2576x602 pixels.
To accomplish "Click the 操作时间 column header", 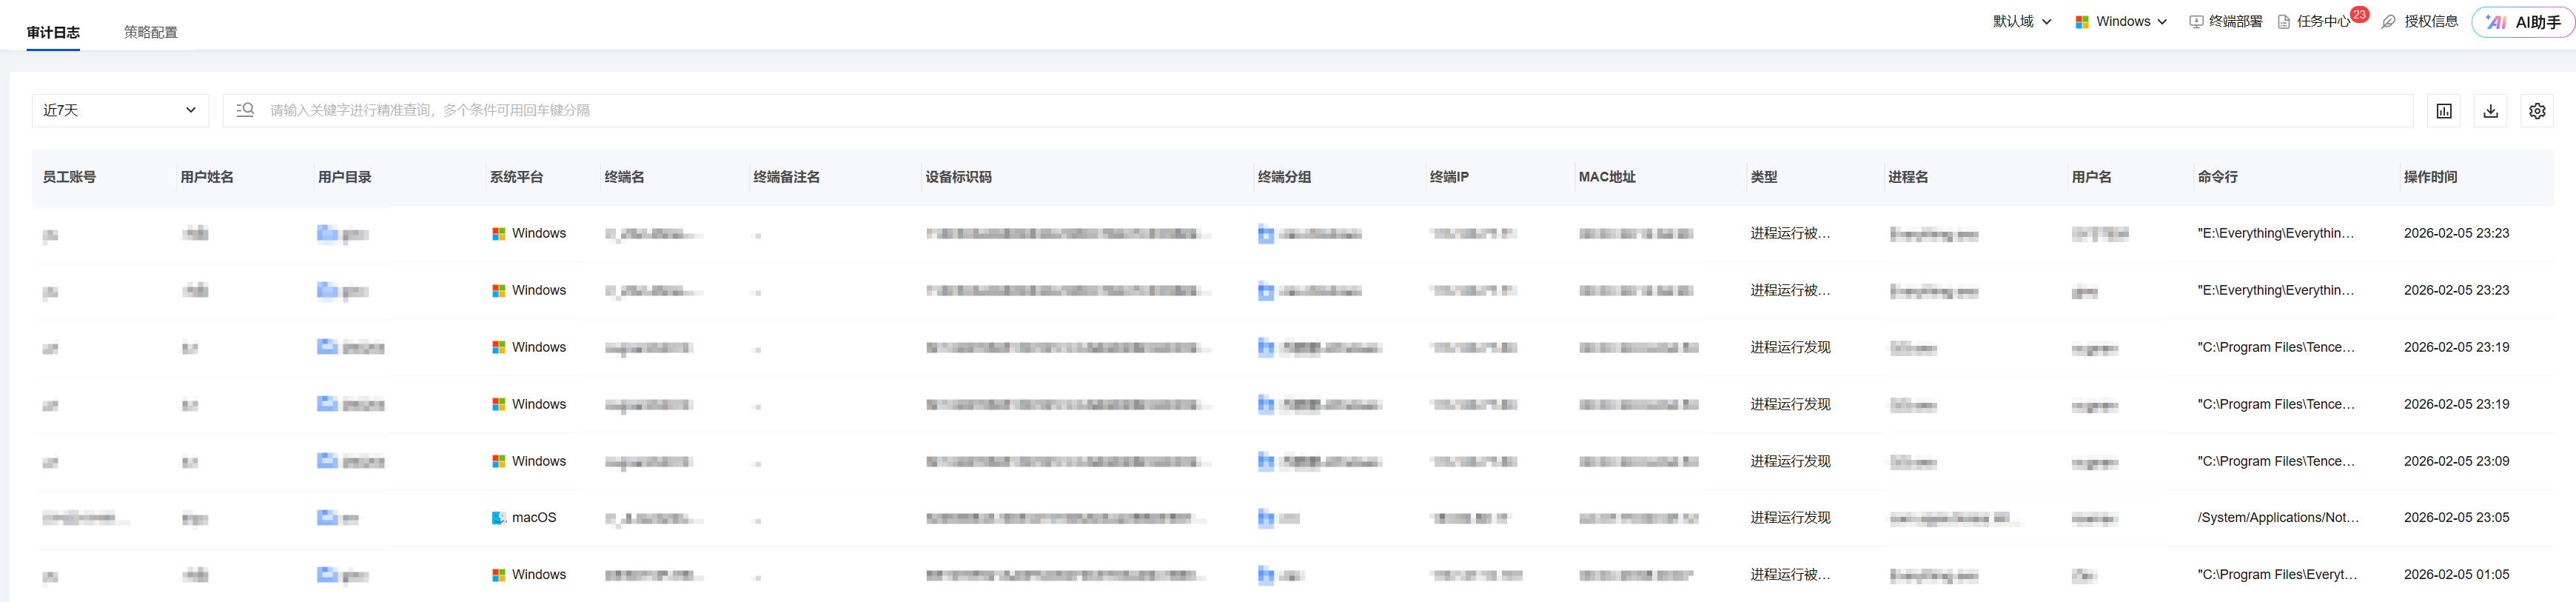I will pyautogui.click(x=2430, y=177).
